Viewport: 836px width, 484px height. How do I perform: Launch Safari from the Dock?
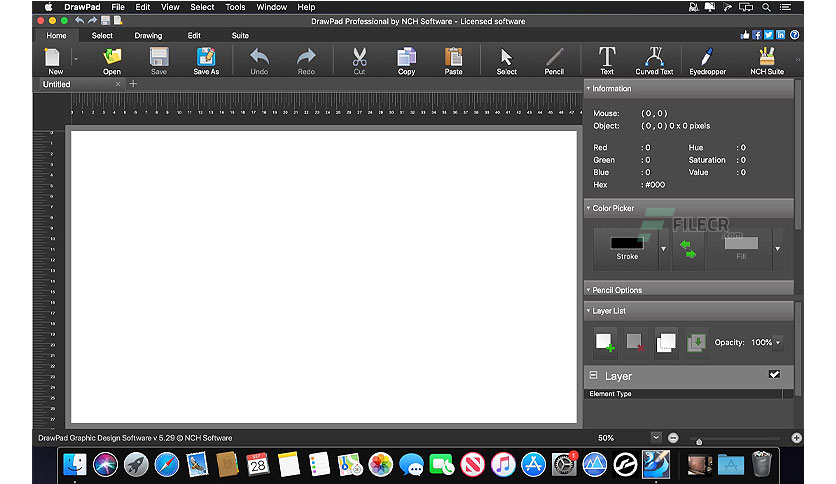coord(167,464)
